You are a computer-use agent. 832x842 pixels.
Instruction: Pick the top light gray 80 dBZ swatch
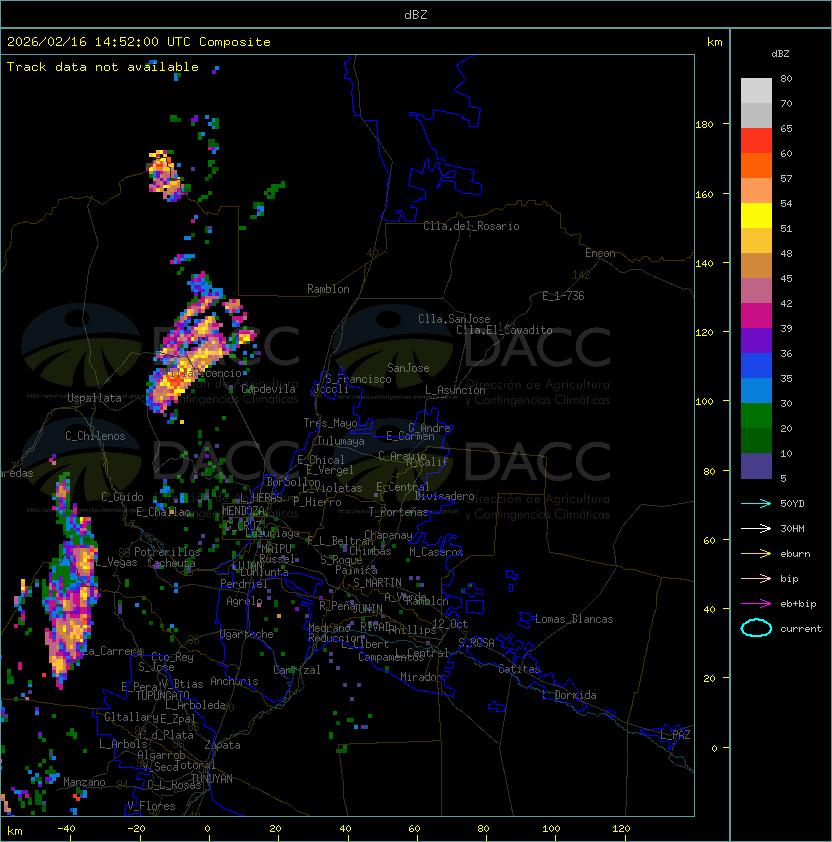pyautogui.click(x=756, y=91)
